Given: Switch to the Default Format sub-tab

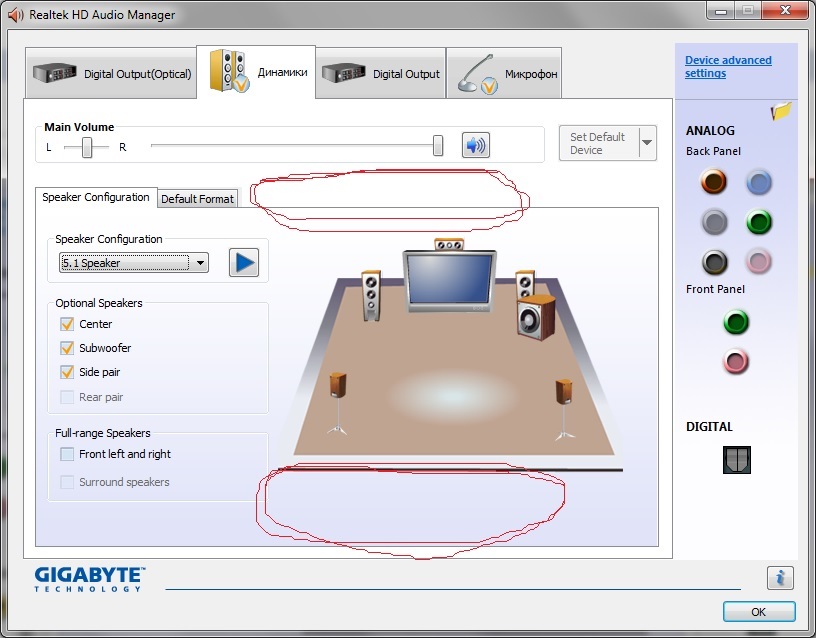Looking at the screenshot, I should pyautogui.click(x=197, y=199).
